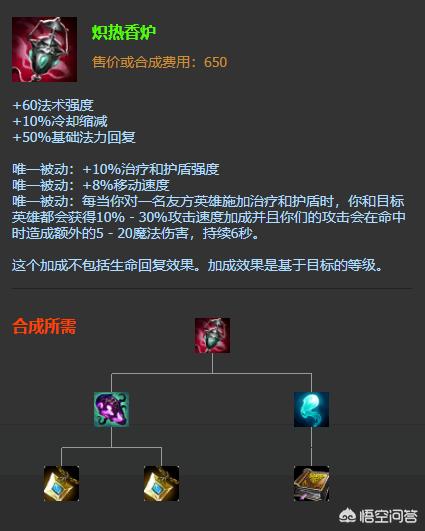
Task: Click the +10%治疗和护盾强度 passive line
Action: tap(116, 169)
